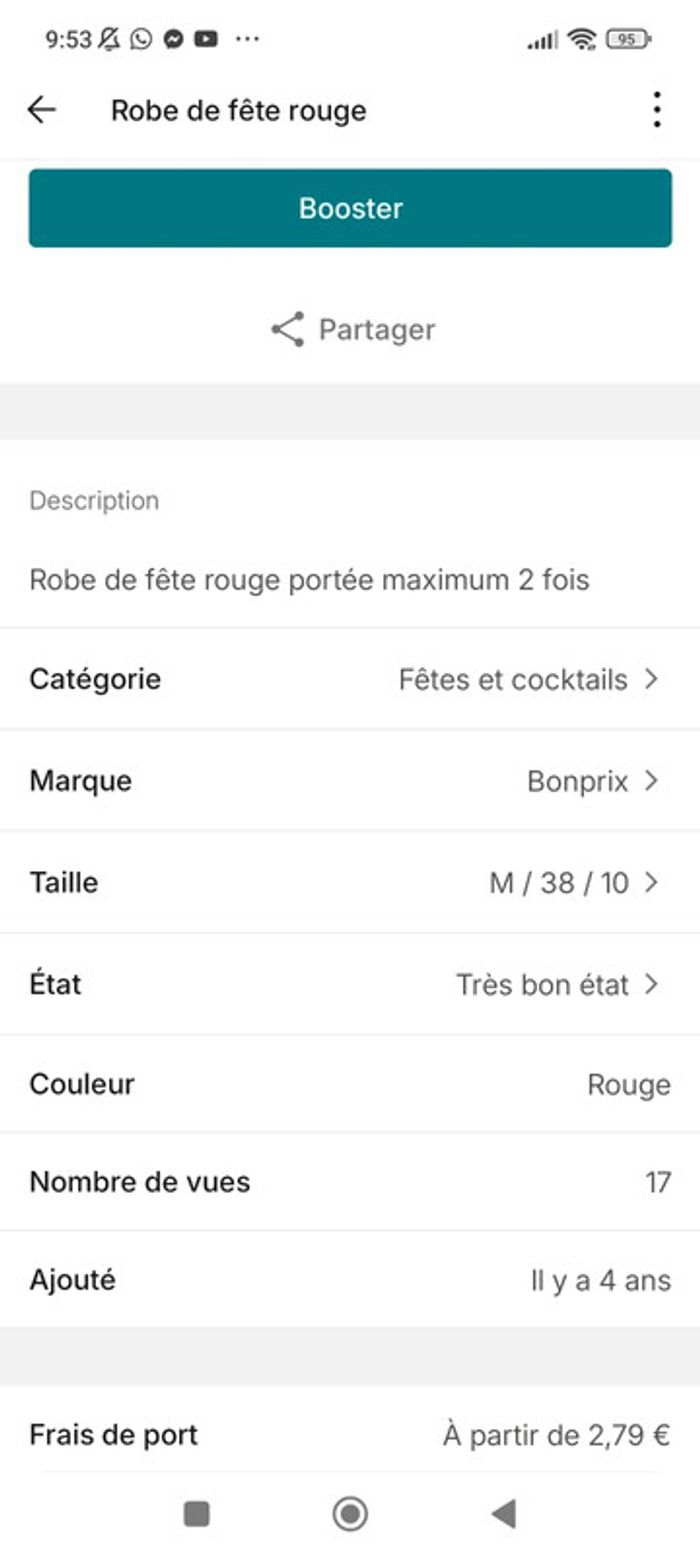Select the Bonprix brand entry

577,781
